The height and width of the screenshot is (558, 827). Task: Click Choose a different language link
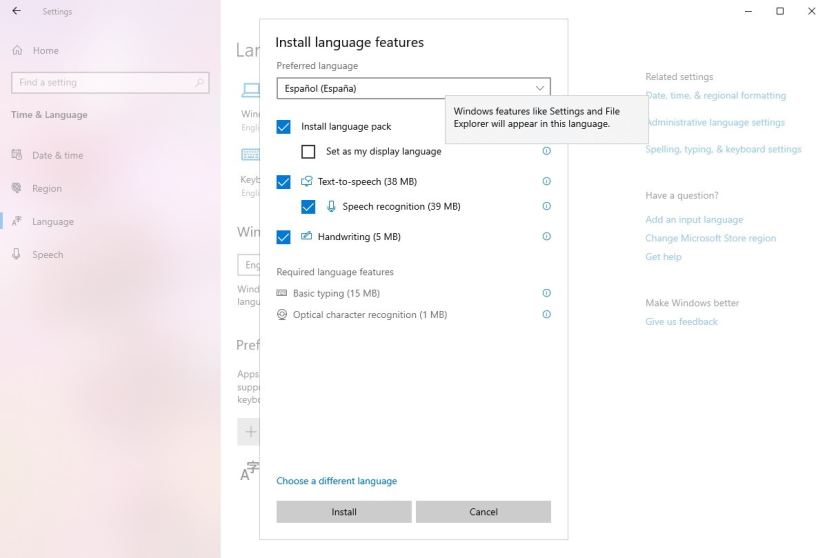[336, 481]
